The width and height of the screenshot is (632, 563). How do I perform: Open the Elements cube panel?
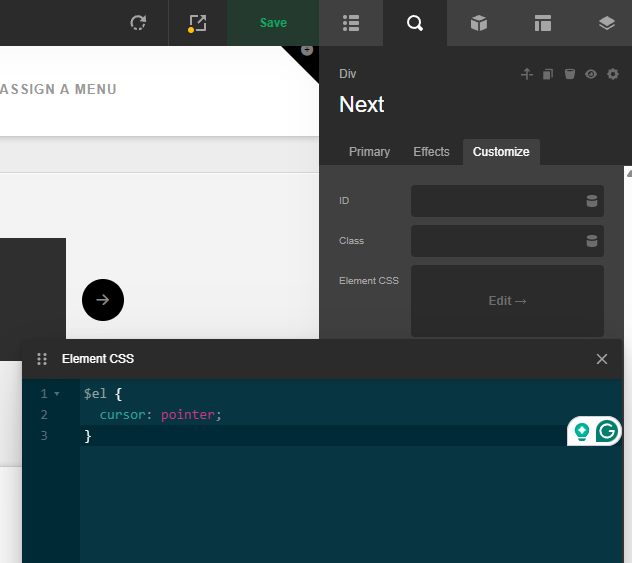pyautogui.click(x=479, y=23)
